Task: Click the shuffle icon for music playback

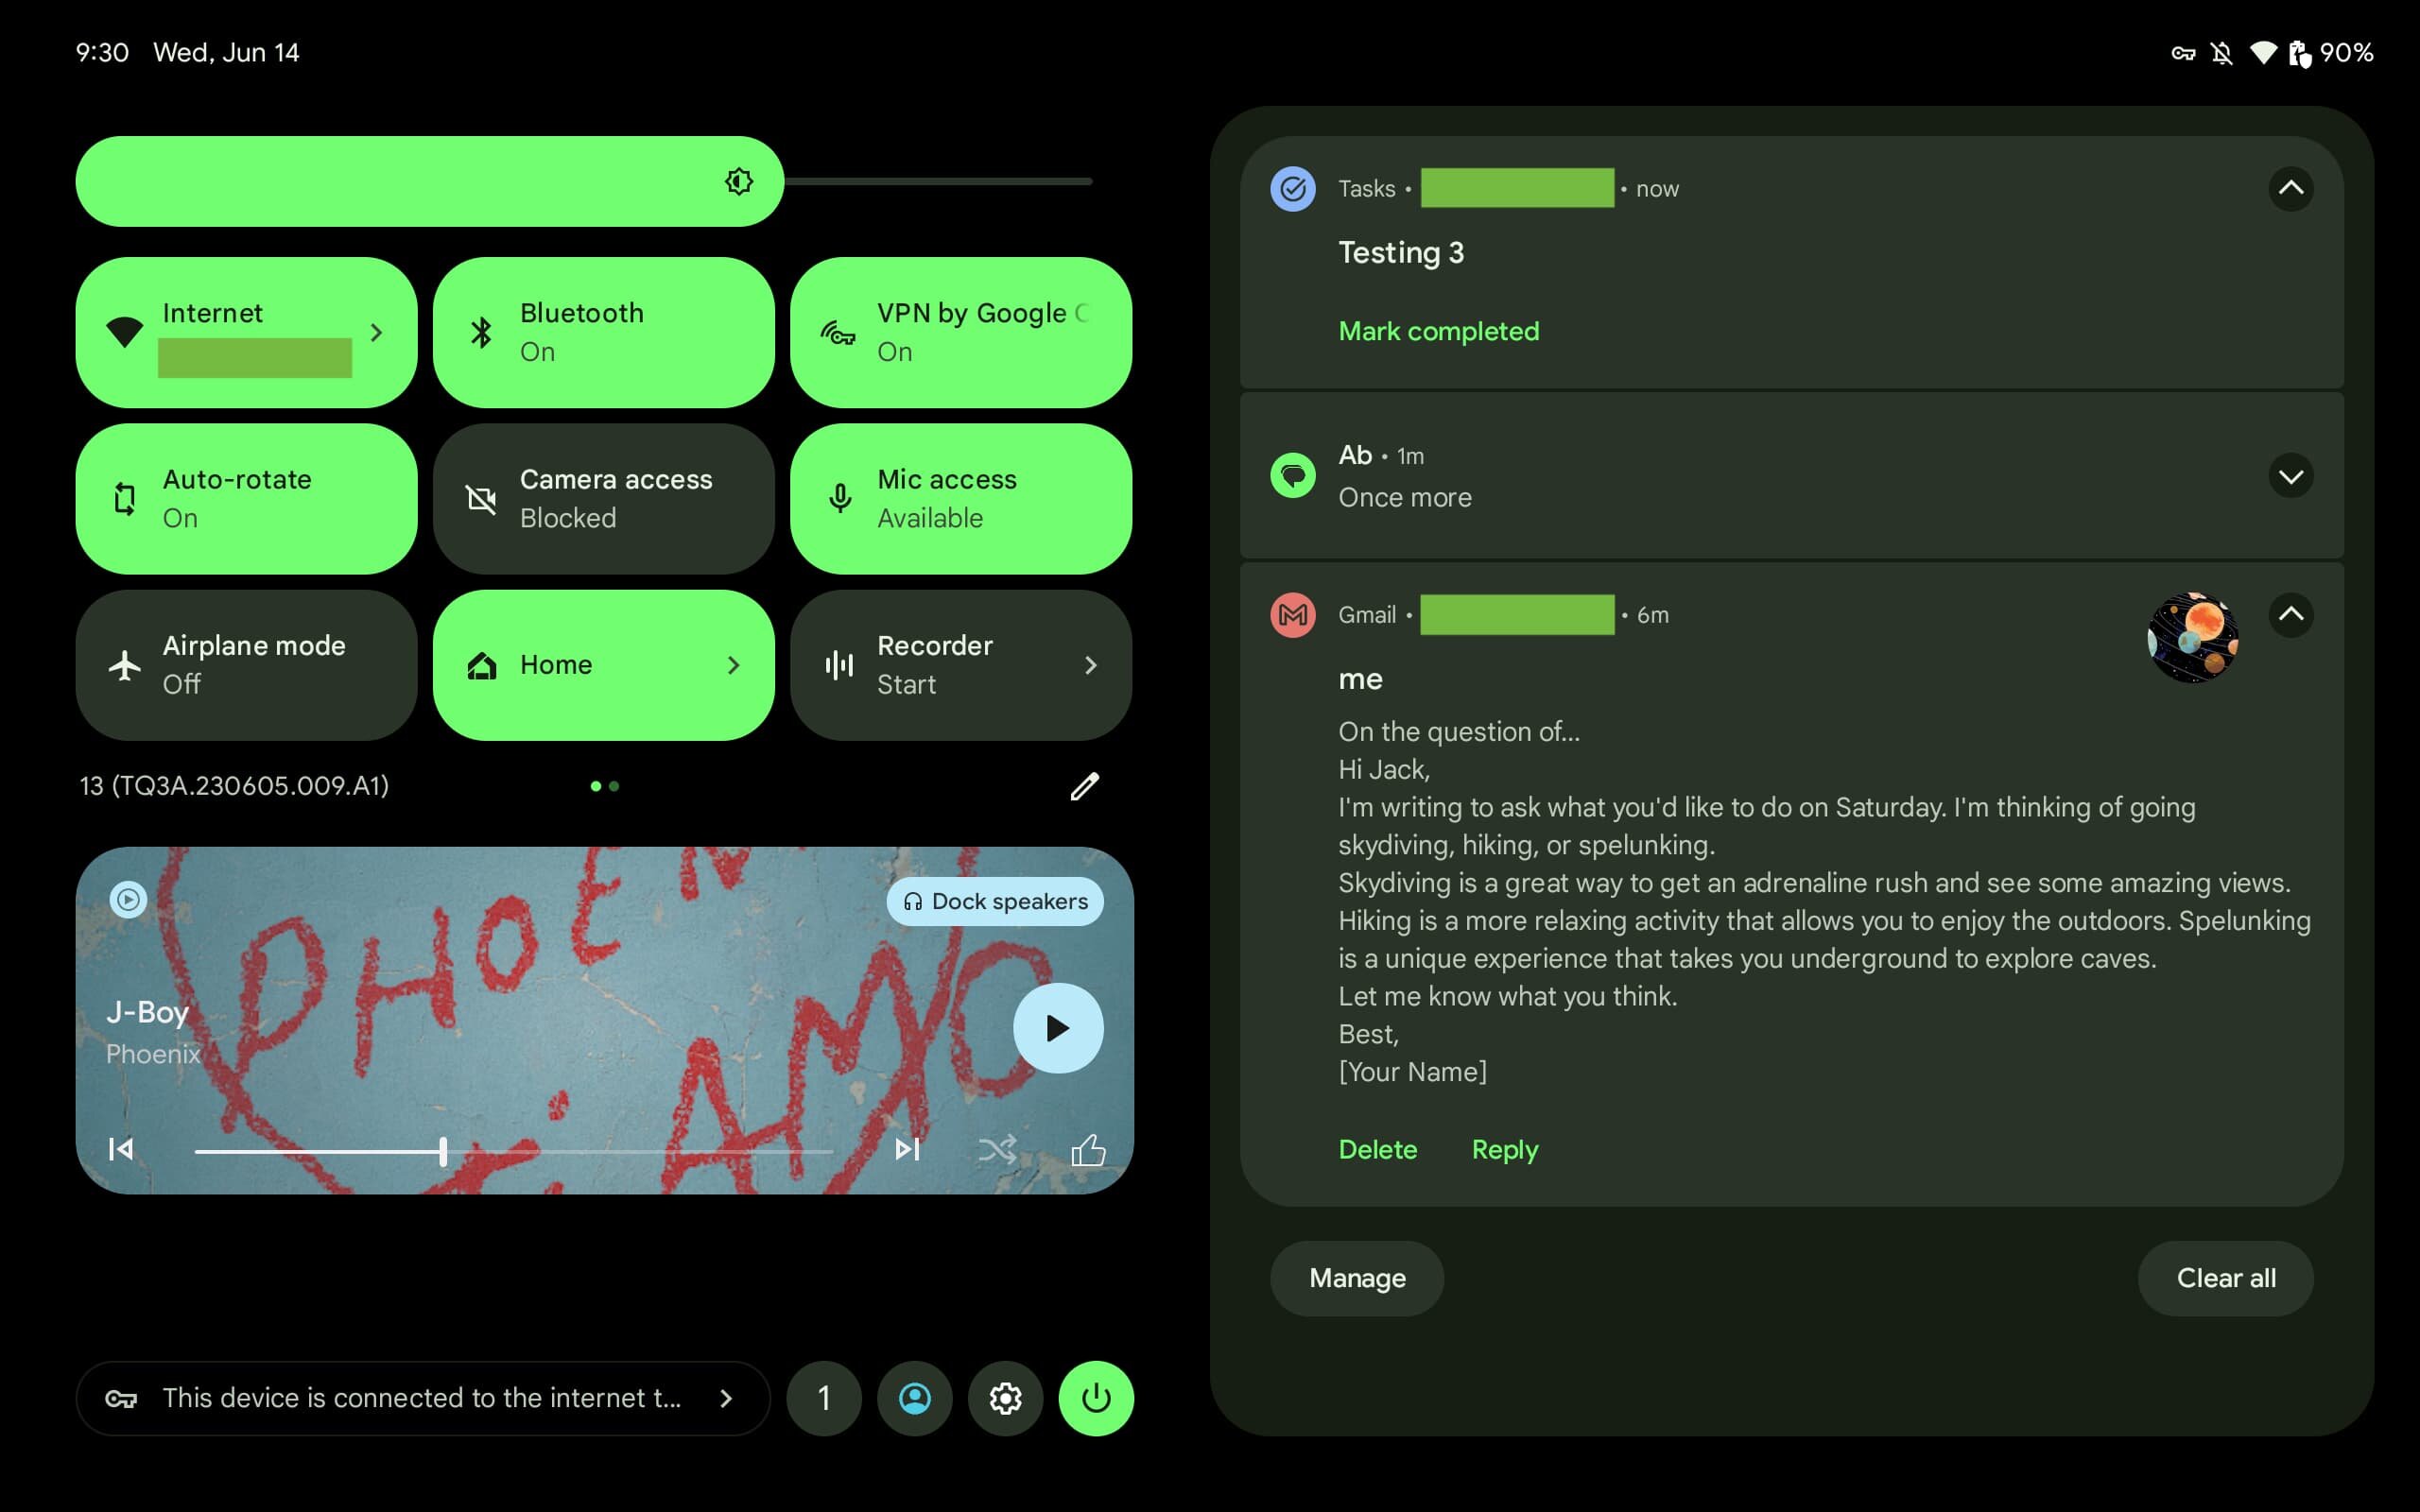Action: click(x=1000, y=1150)
